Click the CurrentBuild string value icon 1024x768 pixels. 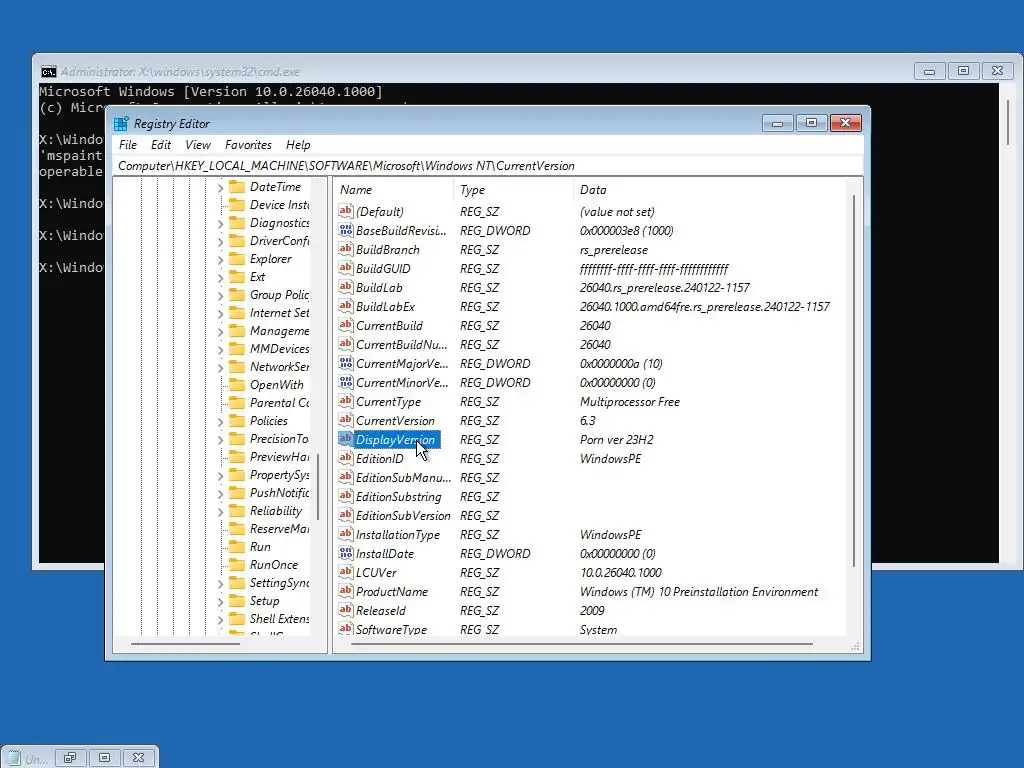point(345,325)
